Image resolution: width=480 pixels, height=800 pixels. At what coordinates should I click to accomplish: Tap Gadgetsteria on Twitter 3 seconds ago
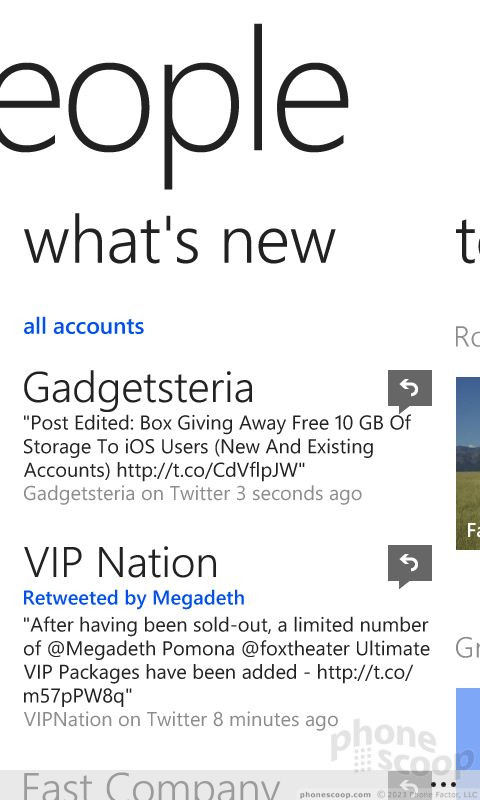[x=192, y=494]
